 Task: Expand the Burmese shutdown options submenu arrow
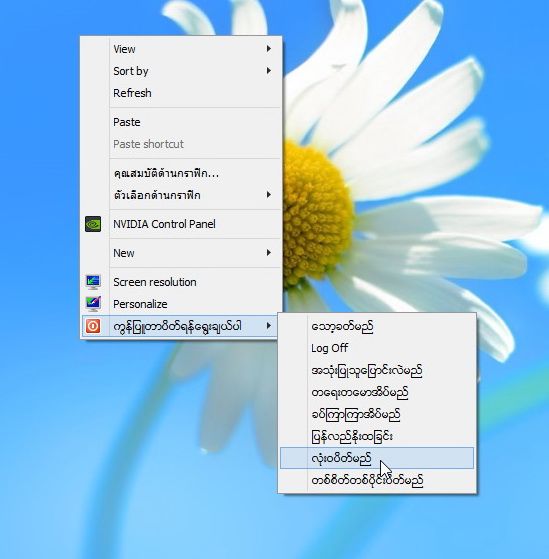269,325
